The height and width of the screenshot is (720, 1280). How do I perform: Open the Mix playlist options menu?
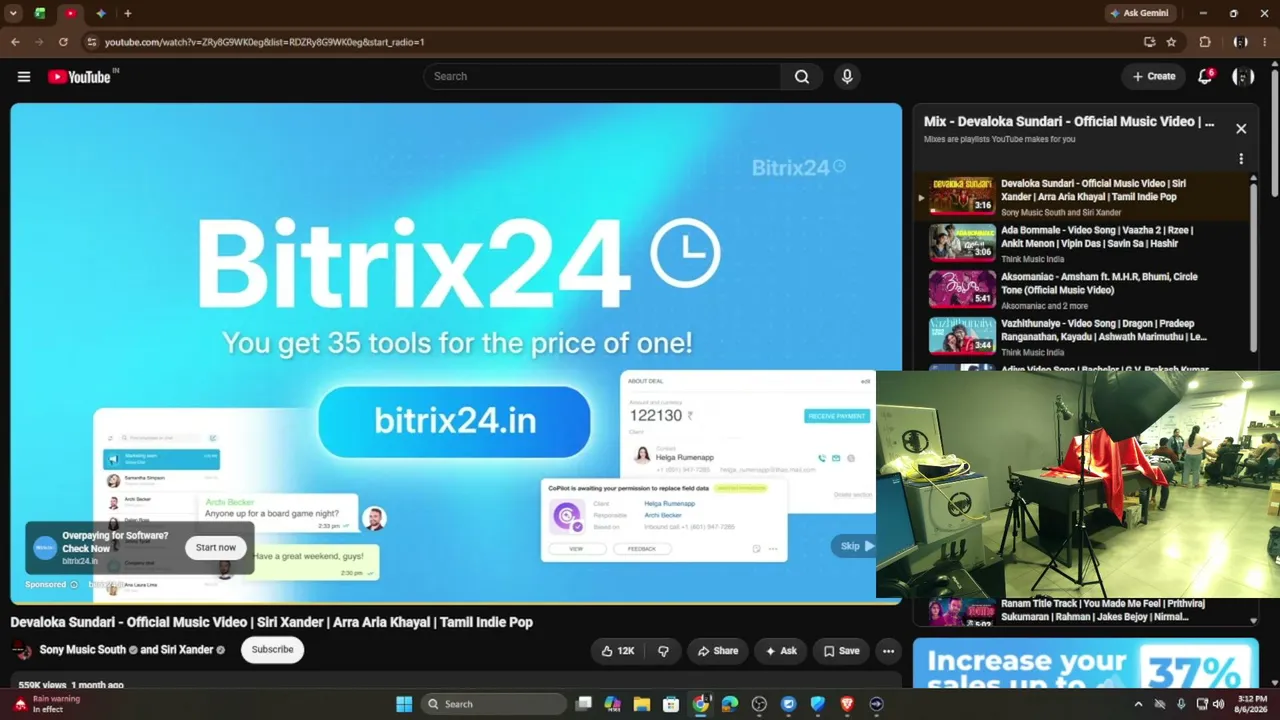click(x=1241, y=159)
